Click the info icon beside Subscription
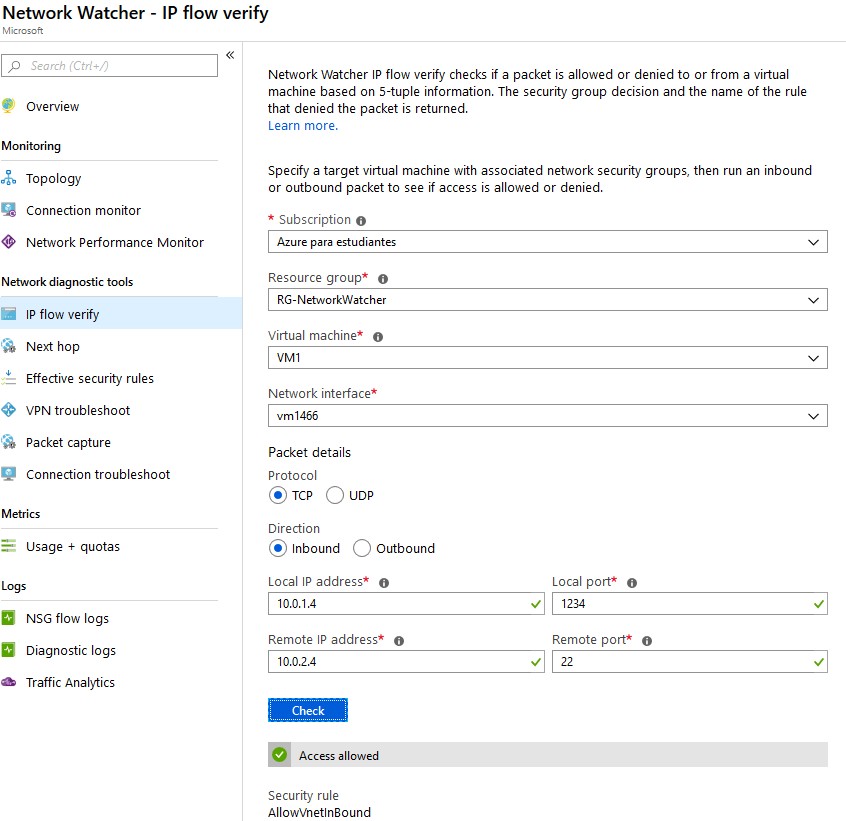 pos(361,221)
